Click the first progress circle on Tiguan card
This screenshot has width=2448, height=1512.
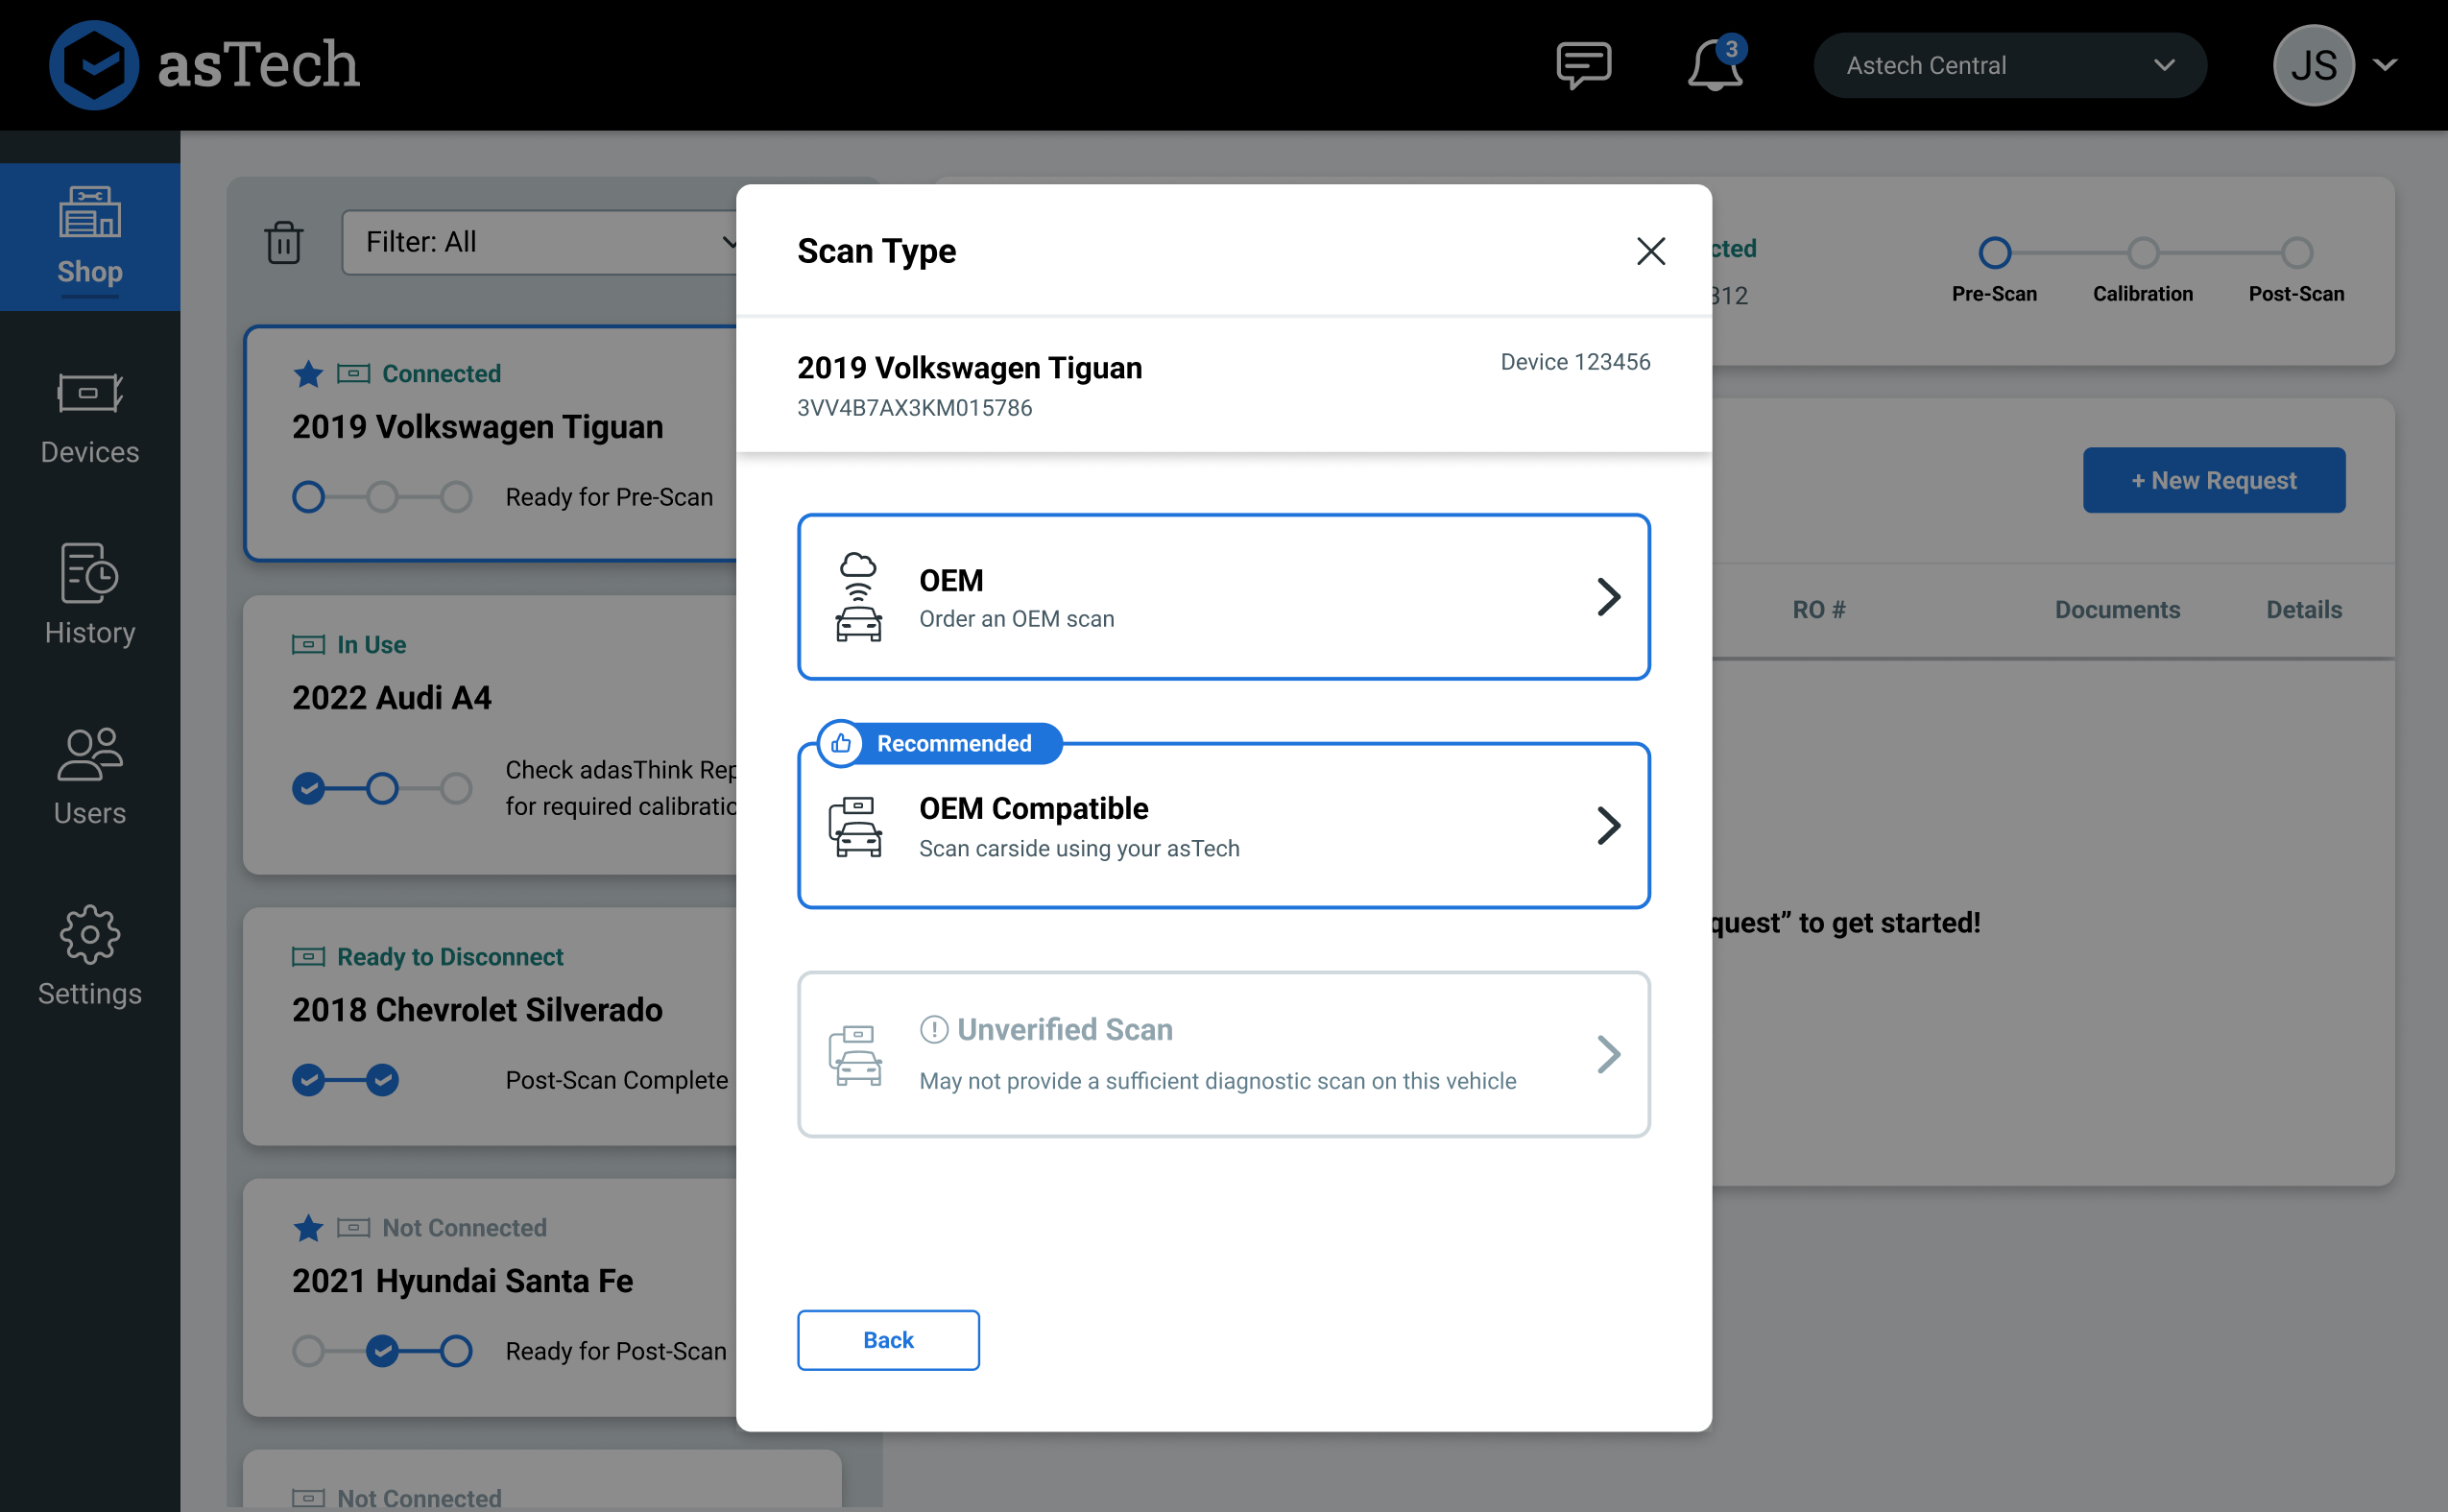308,497
